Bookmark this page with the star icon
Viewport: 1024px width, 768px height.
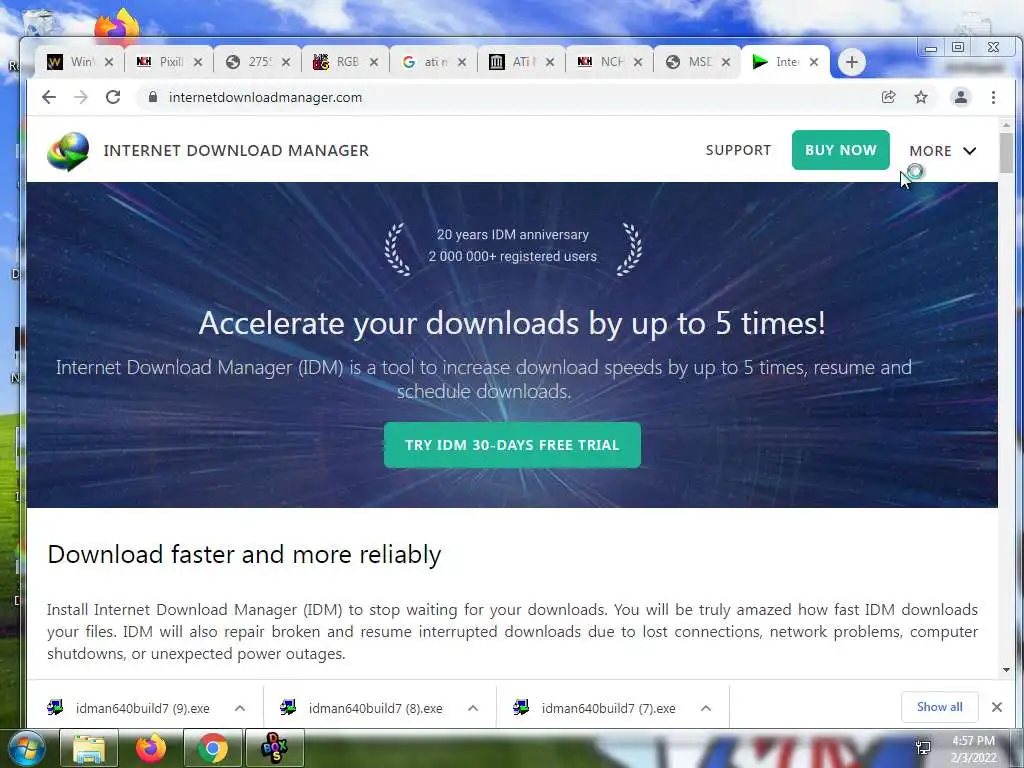pos(921,97)
